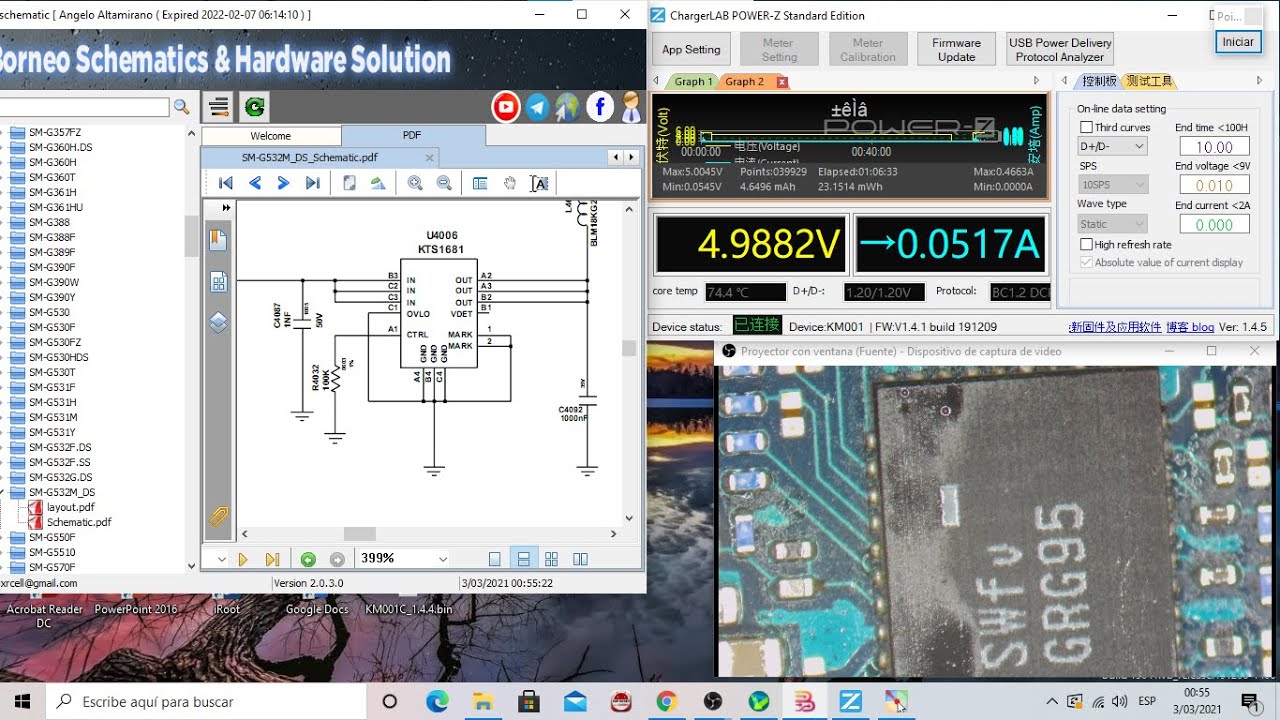
Task: Open the user account avatar icon
Action: click(x=631, y=107)
